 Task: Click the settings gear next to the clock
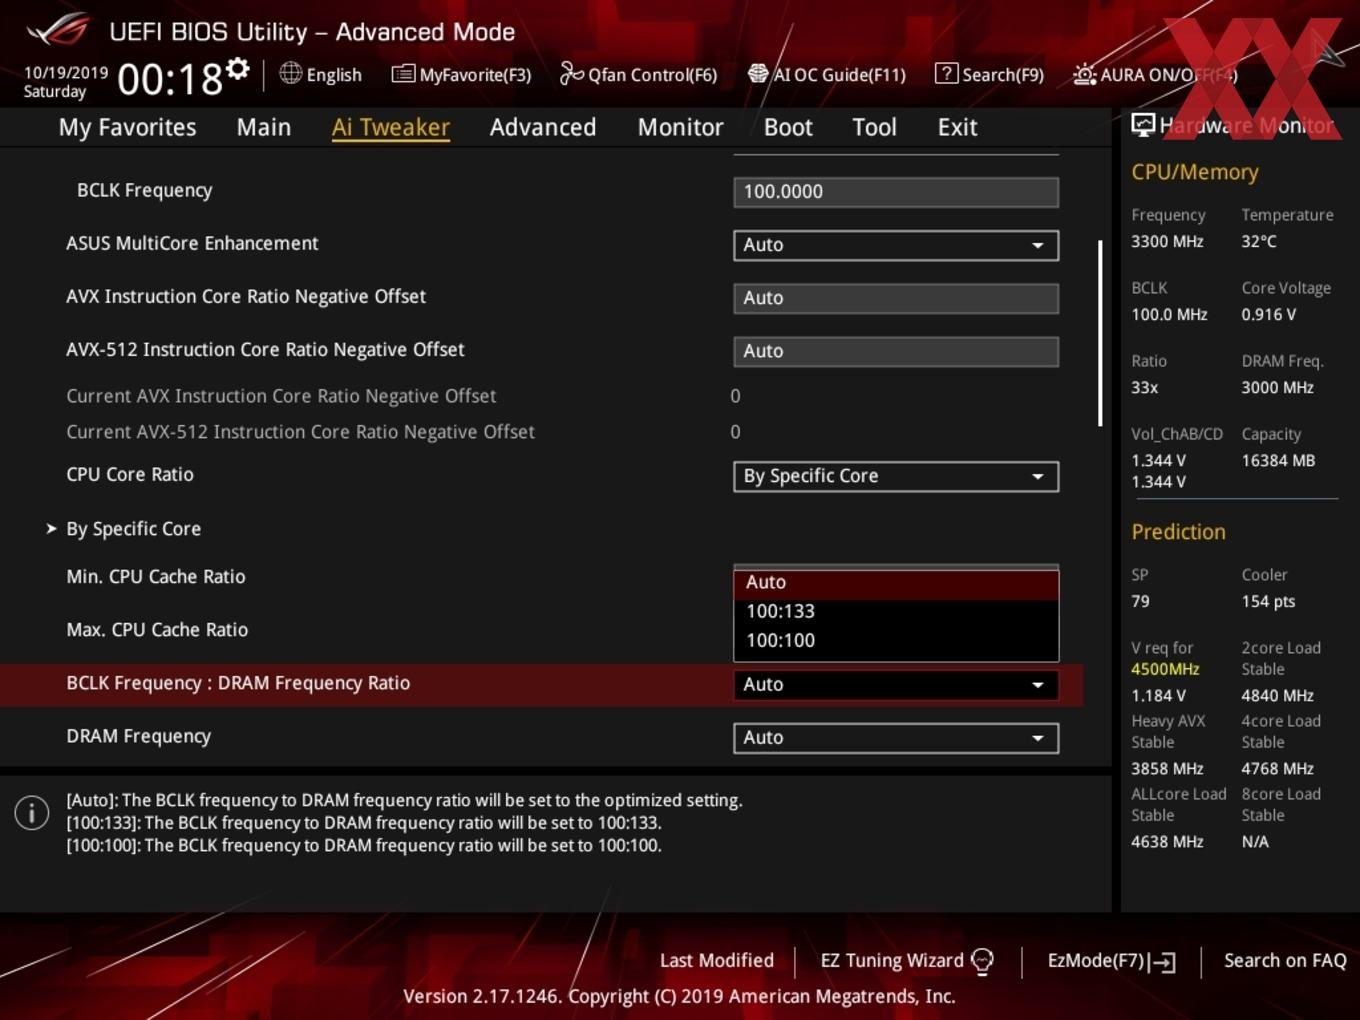coord(237,69)
